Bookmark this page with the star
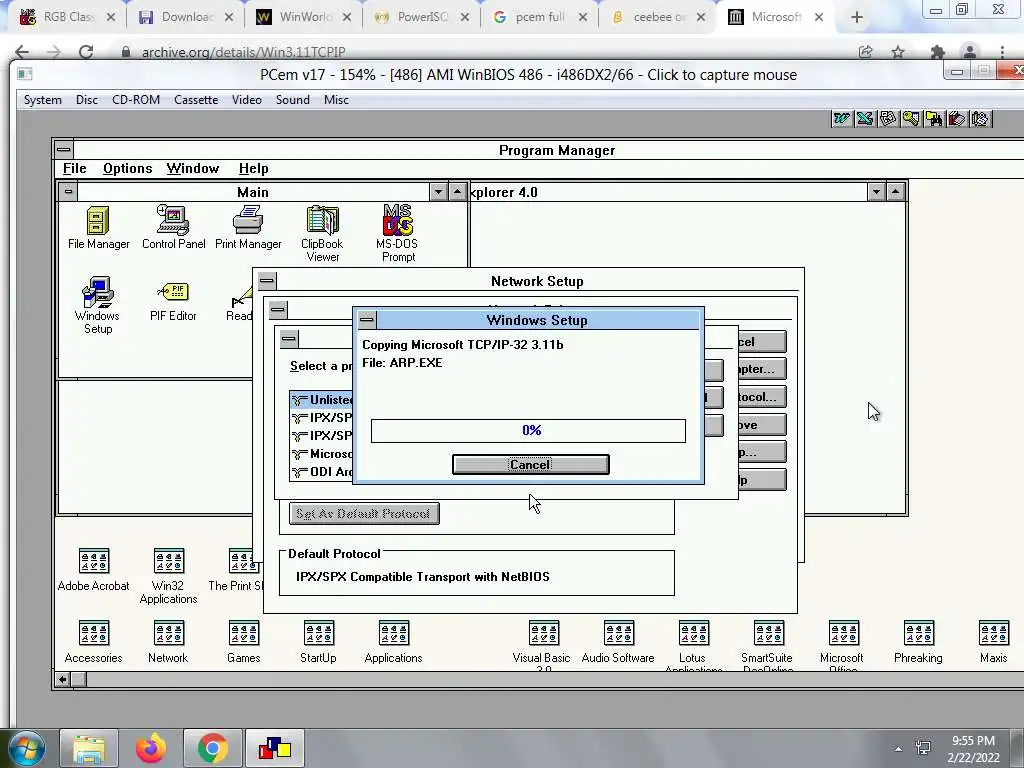The image size is (1024, 768). point(899,52)
